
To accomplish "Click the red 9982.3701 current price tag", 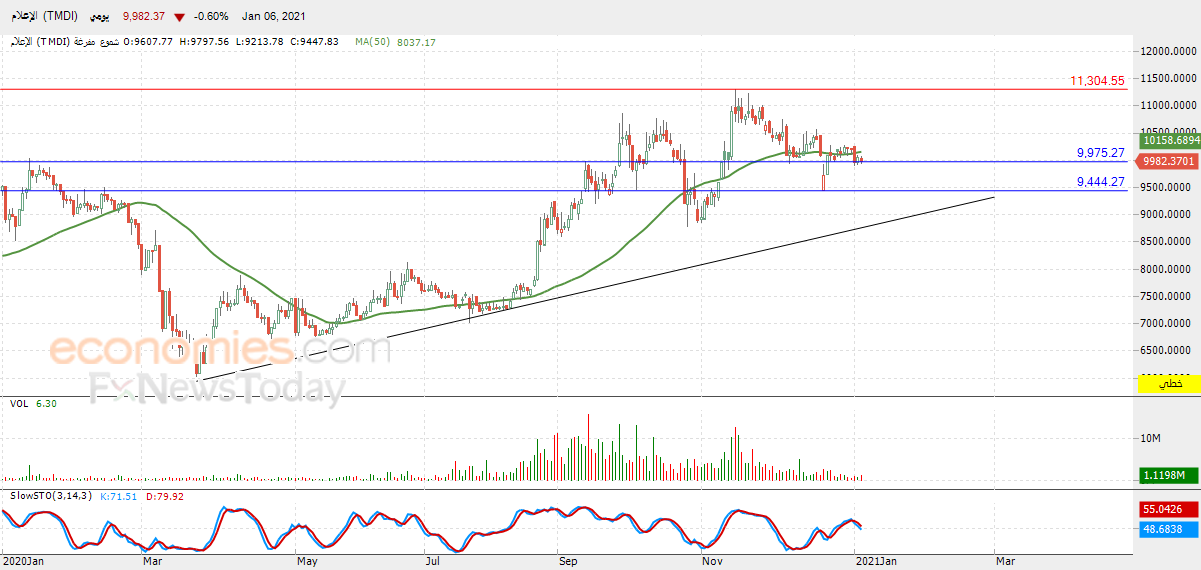I will tap(1169, 160).
